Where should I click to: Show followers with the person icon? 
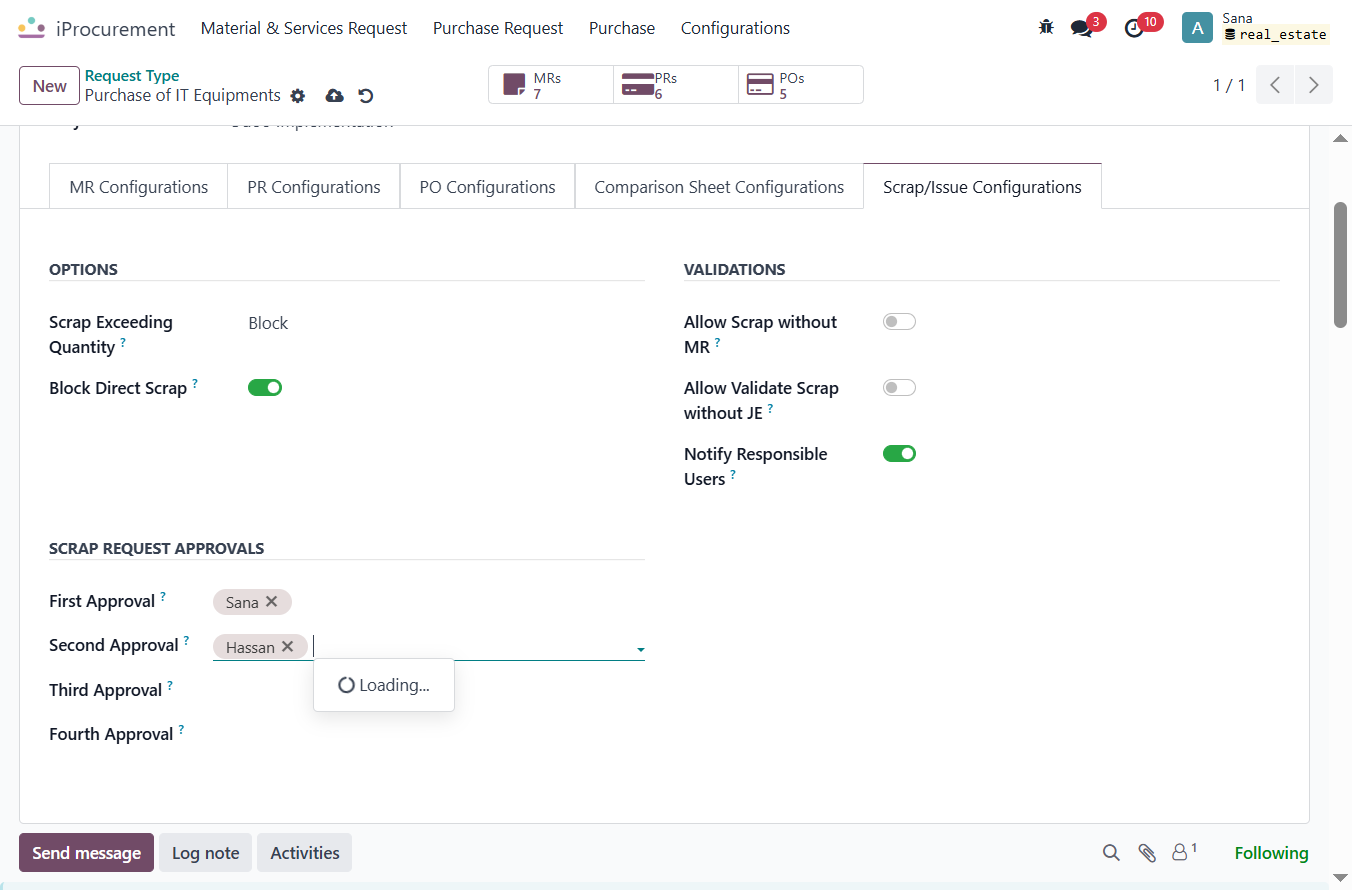click(1181, 853)
